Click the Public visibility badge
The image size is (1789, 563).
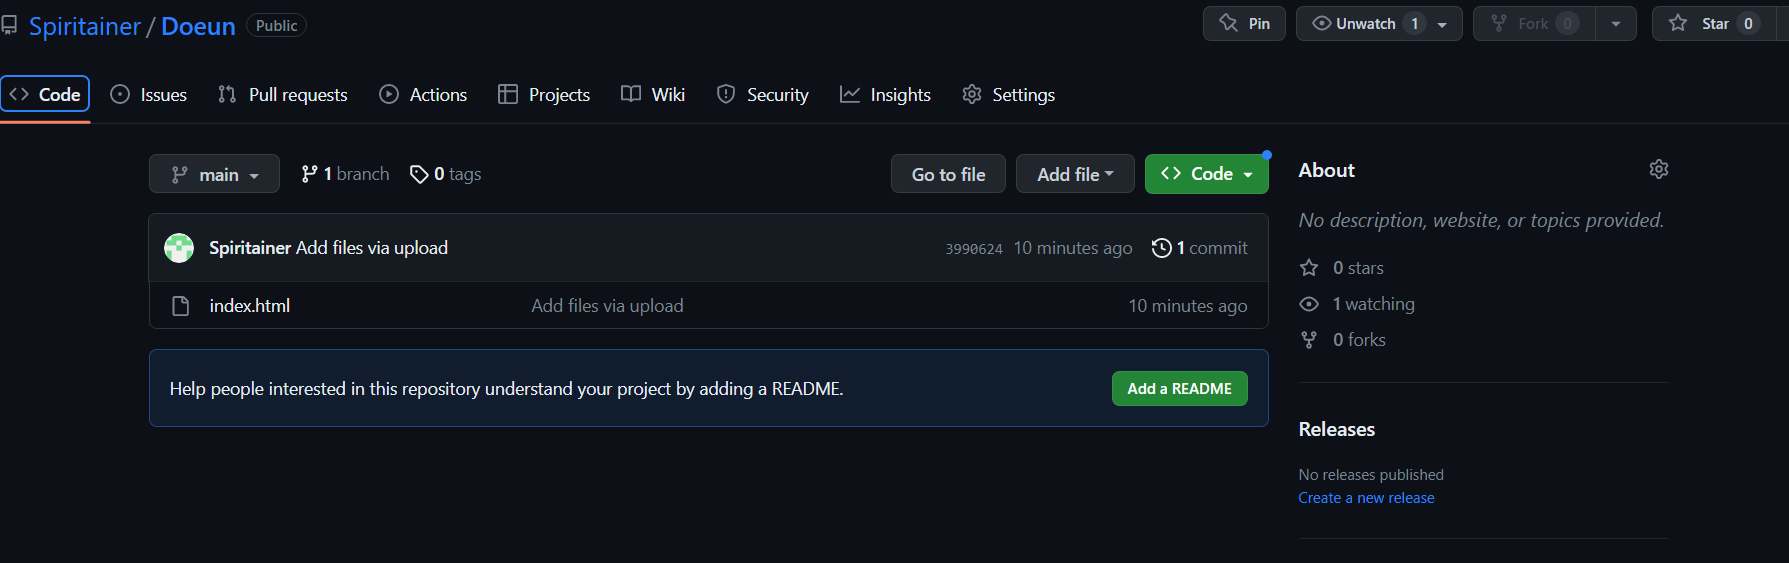click(276, 26)
